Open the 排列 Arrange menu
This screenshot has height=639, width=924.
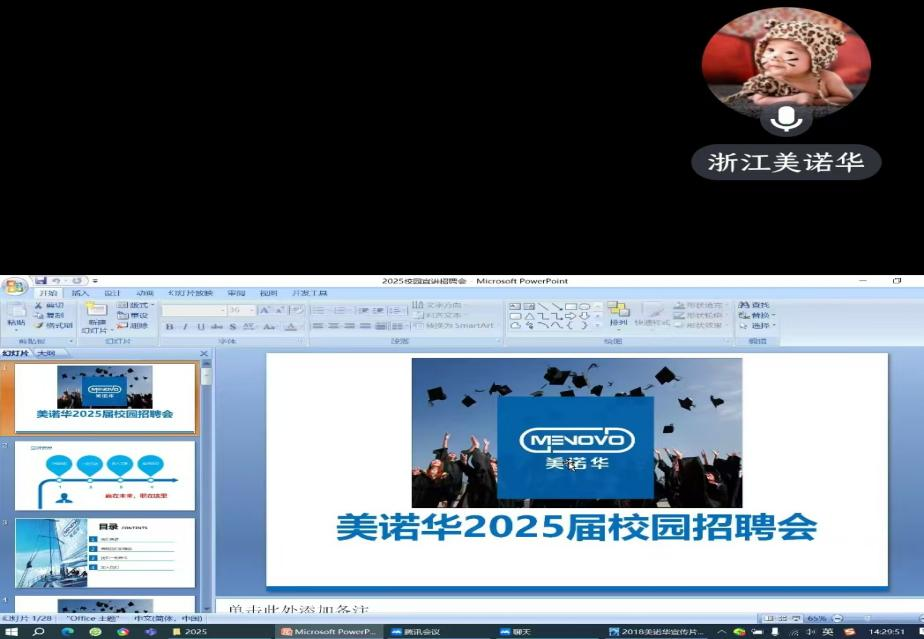618,315
